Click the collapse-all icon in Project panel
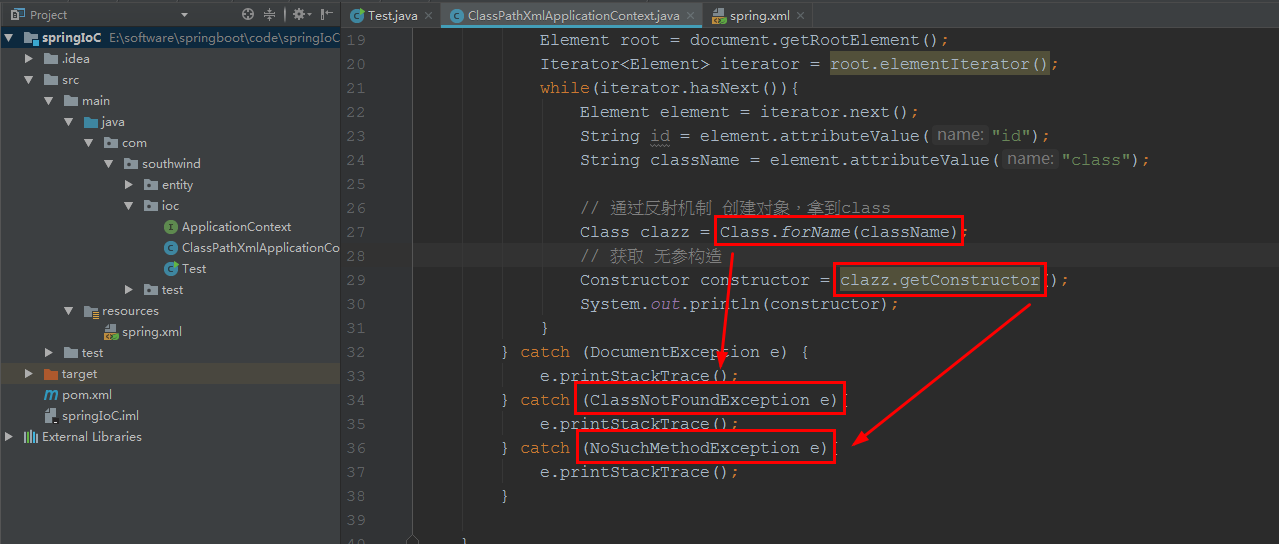Screen dimensions: 1279x544 click(270, 14)
